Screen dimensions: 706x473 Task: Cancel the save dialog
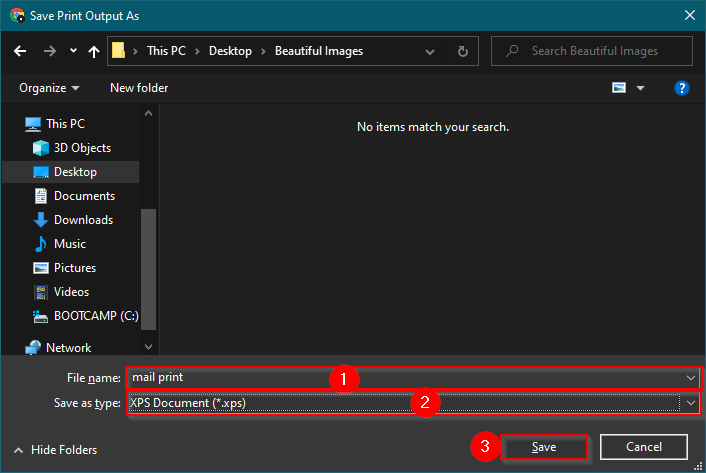pos(644,447)
